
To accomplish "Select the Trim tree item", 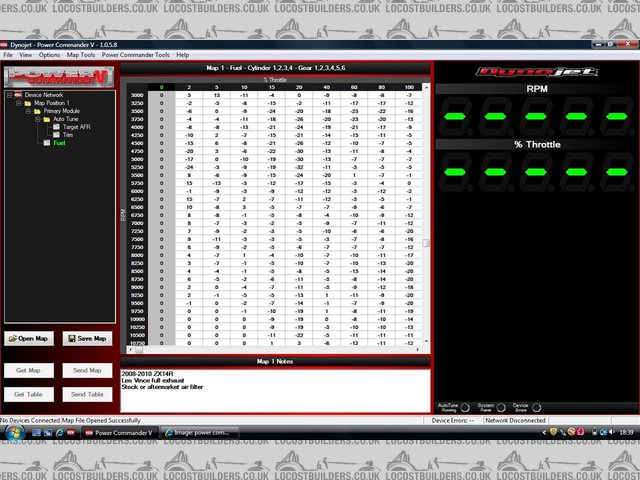I will pos(68,135).
